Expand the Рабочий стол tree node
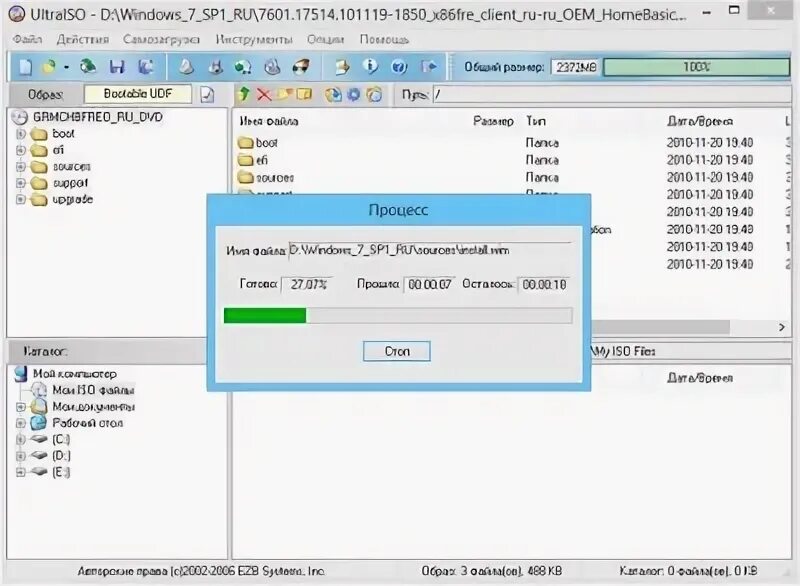The height and width of the screenshot is (586, 800). tap(21, 423)
